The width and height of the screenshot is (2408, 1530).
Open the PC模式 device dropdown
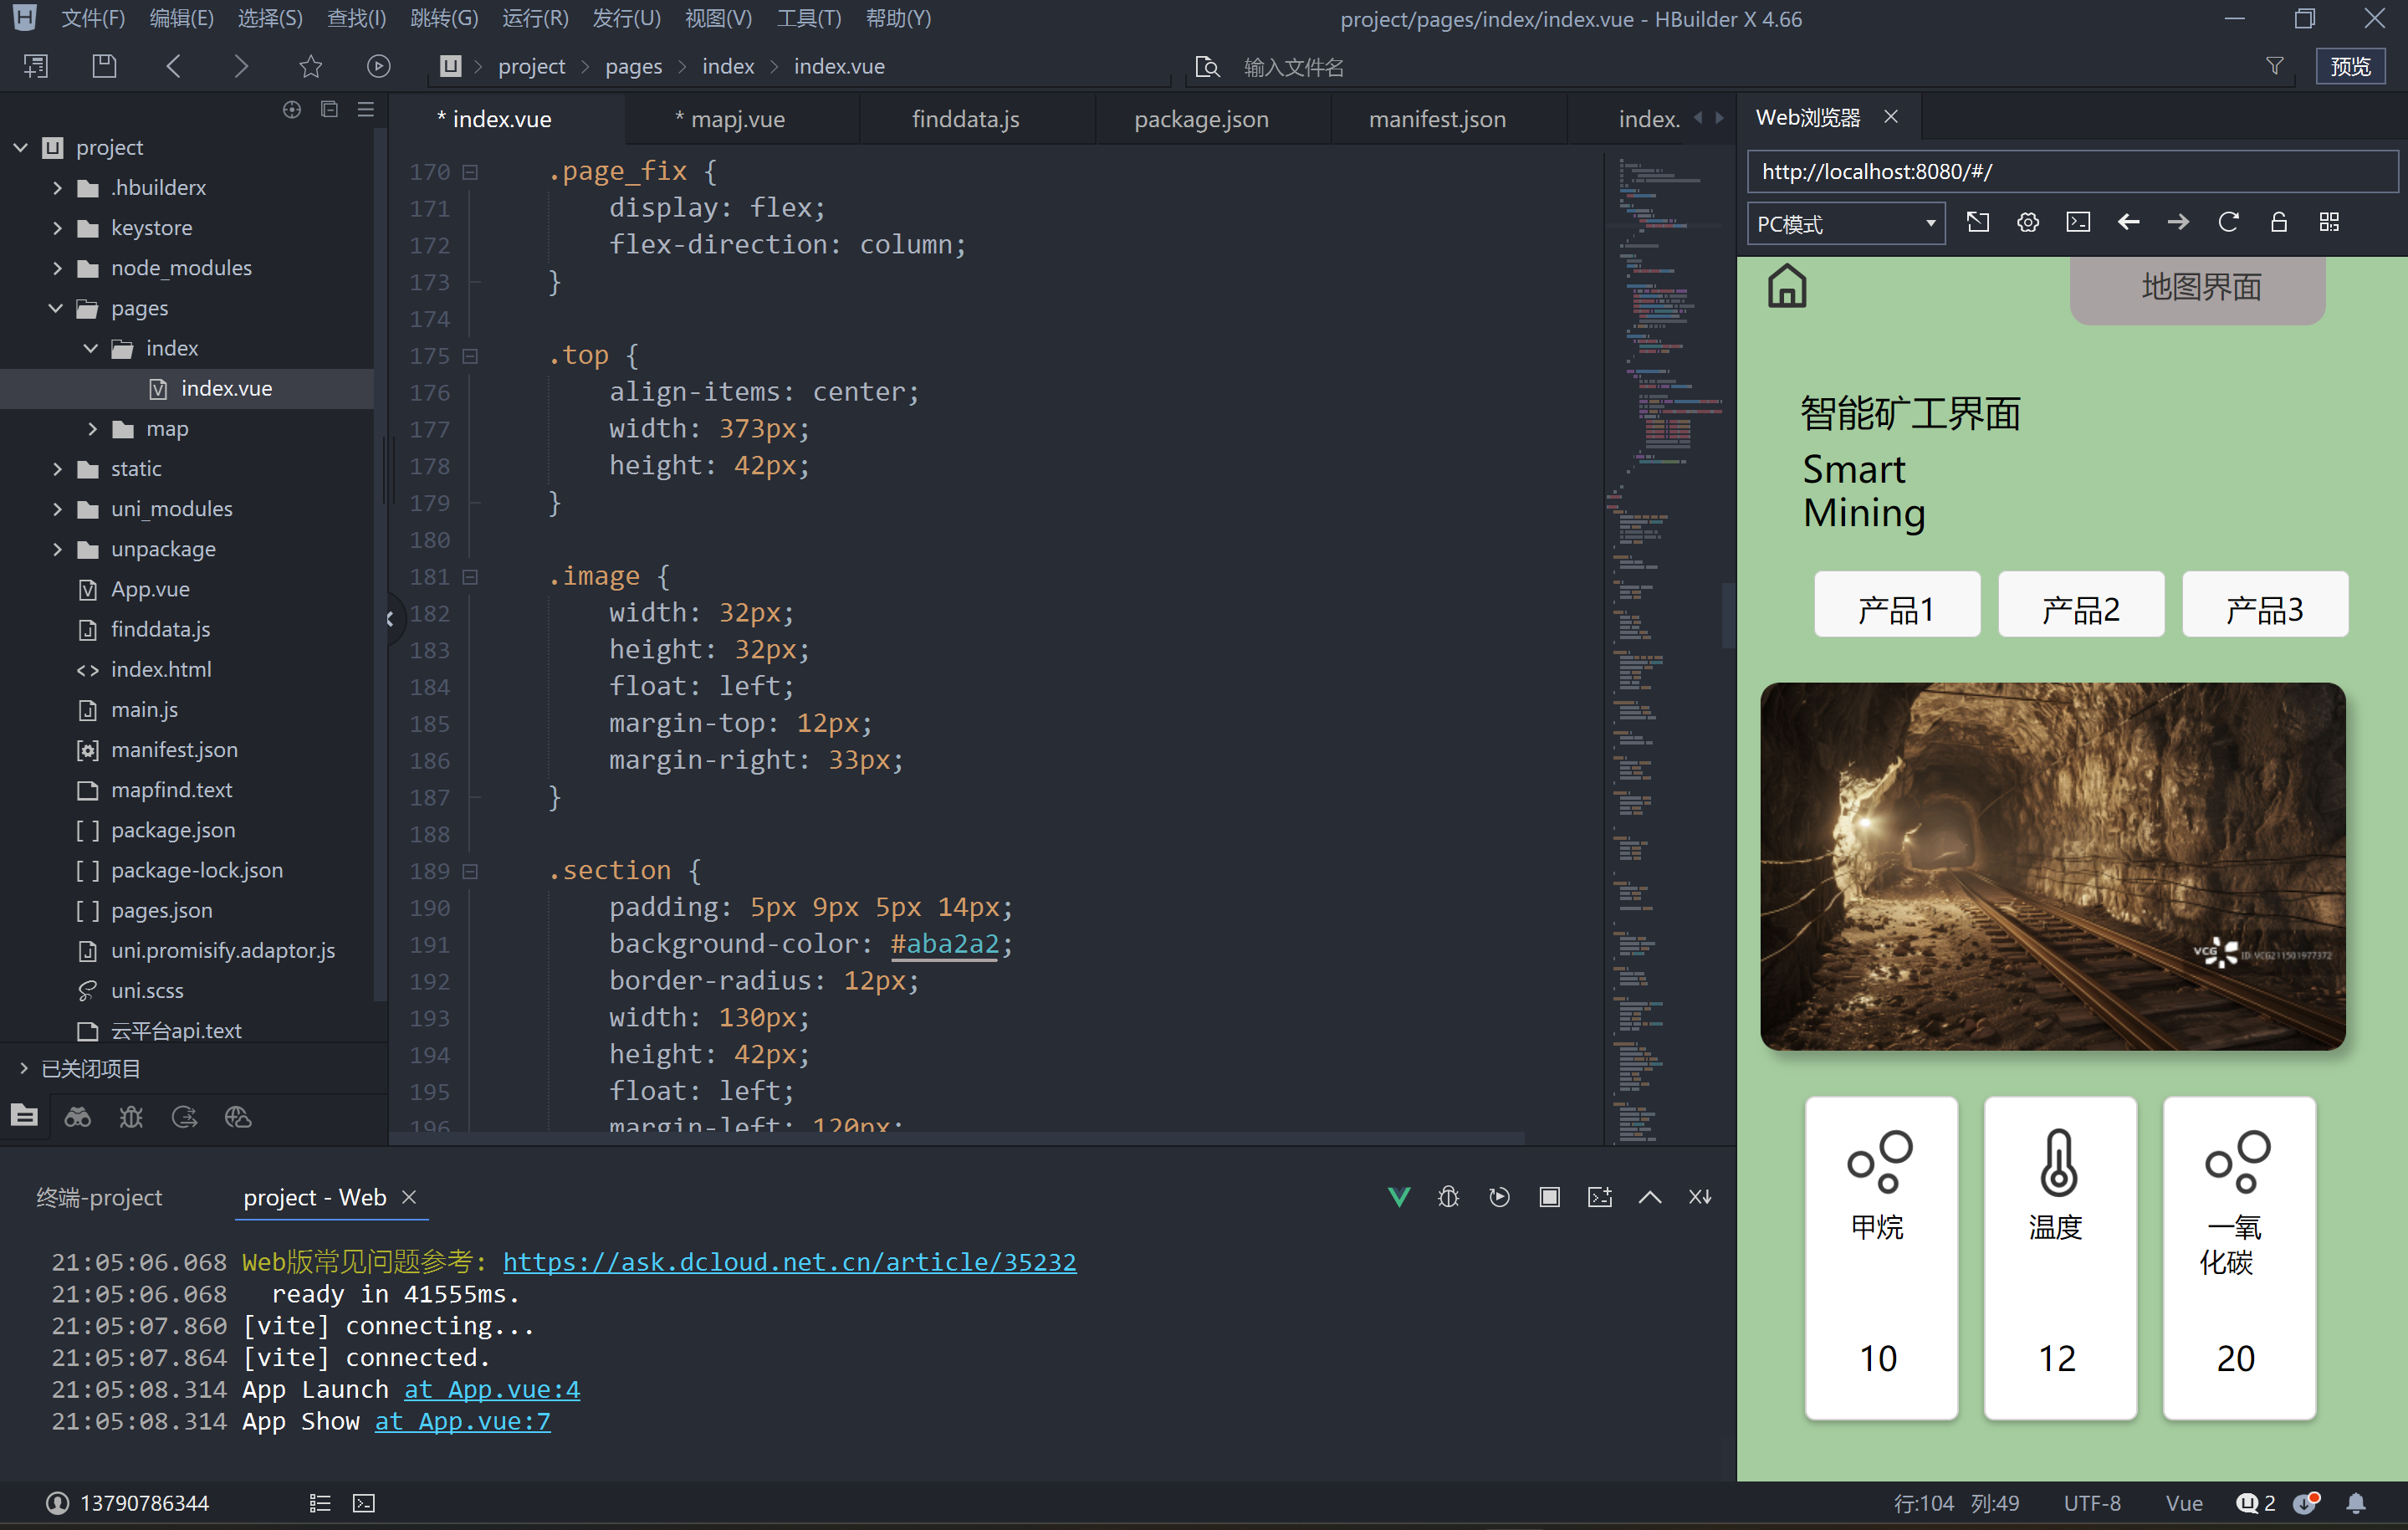[x=1846, y=223]
